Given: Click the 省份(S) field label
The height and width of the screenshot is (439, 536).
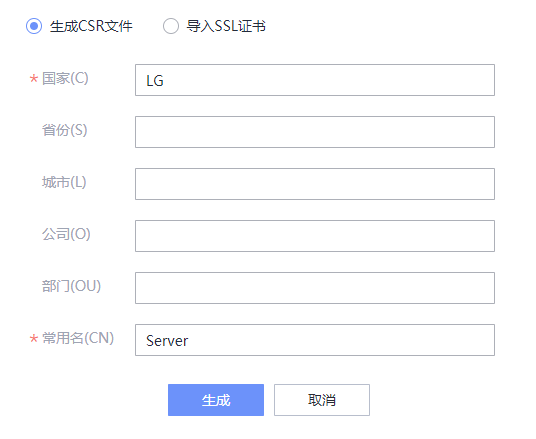Looking at the screenshot, I should (x=65, y=130).
